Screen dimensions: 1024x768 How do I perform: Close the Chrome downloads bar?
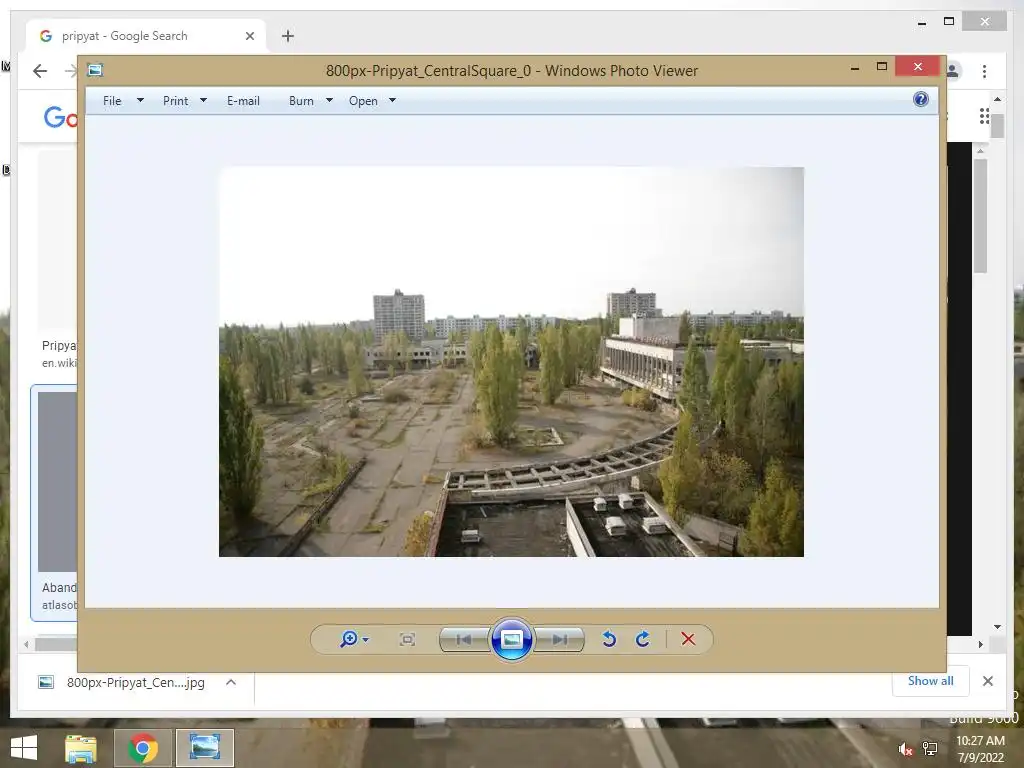(x=987, y=681)
